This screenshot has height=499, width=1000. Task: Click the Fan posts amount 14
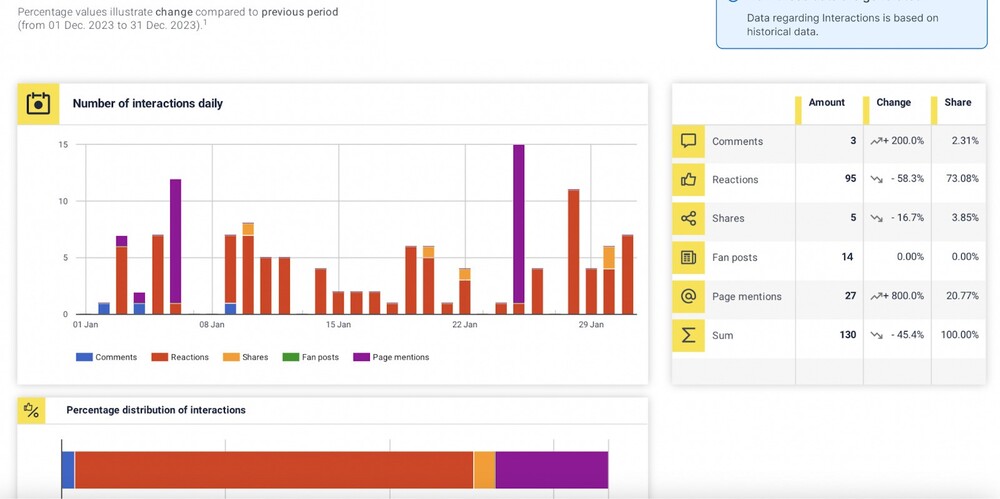pos(847,257)
